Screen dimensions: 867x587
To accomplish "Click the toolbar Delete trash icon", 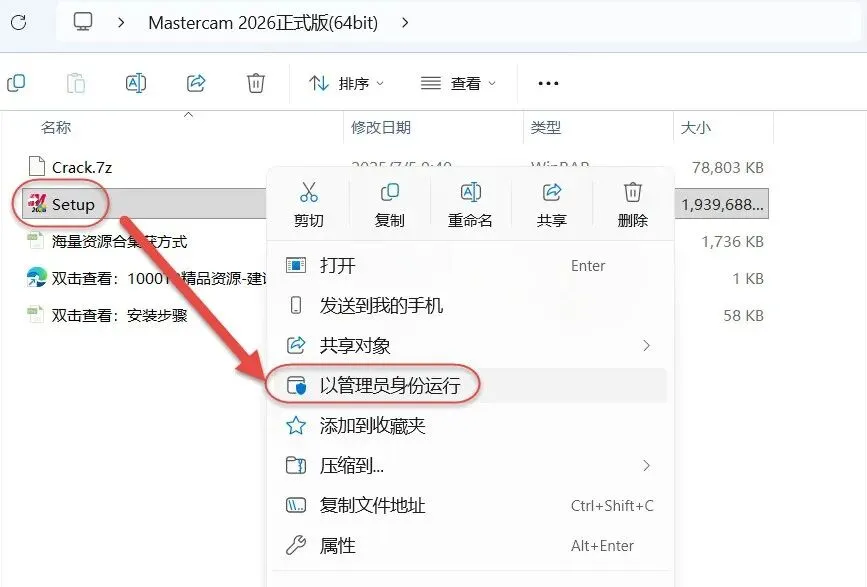I will (255, 83).
